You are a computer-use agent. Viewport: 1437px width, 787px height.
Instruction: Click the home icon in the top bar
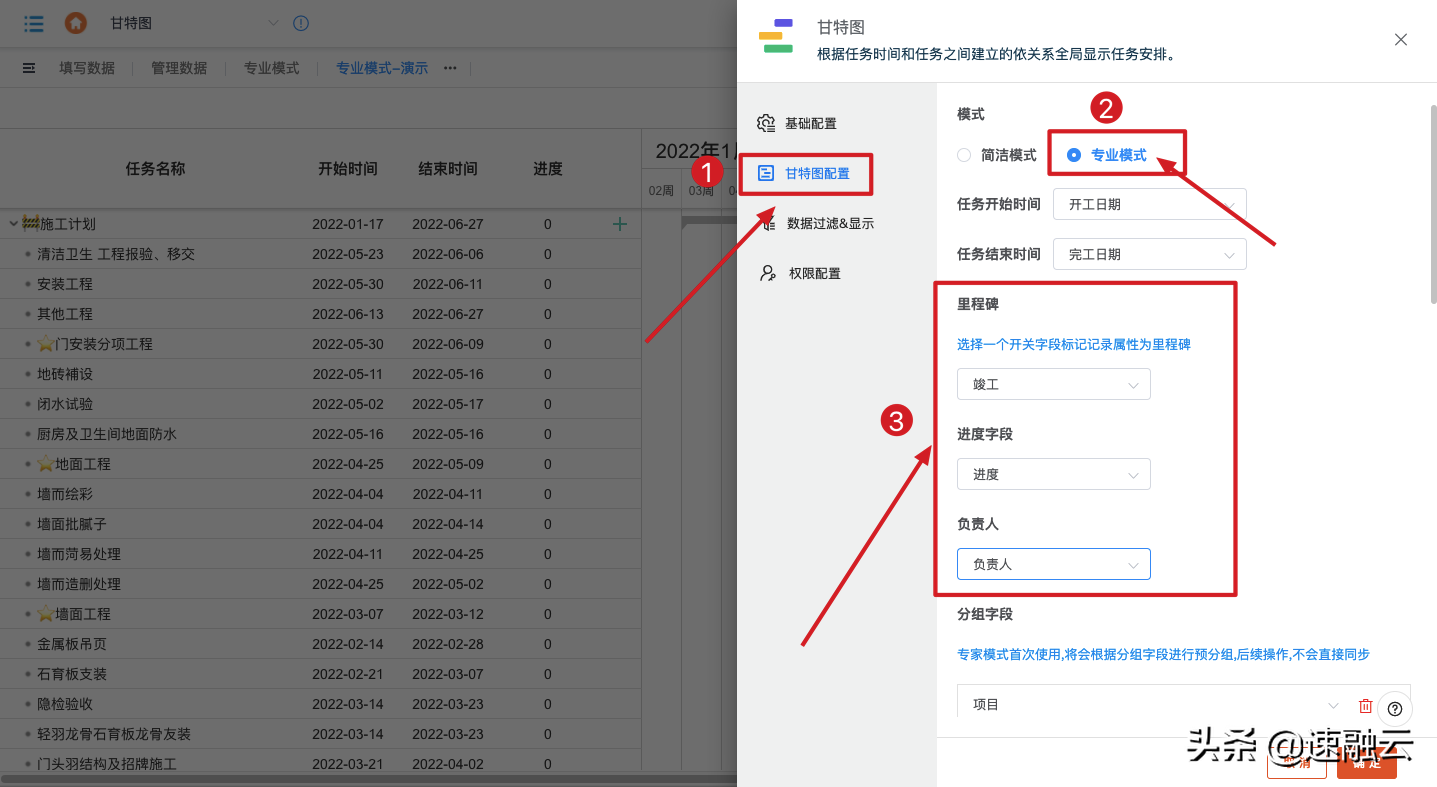pyautogui.click(x=75, y=23)
